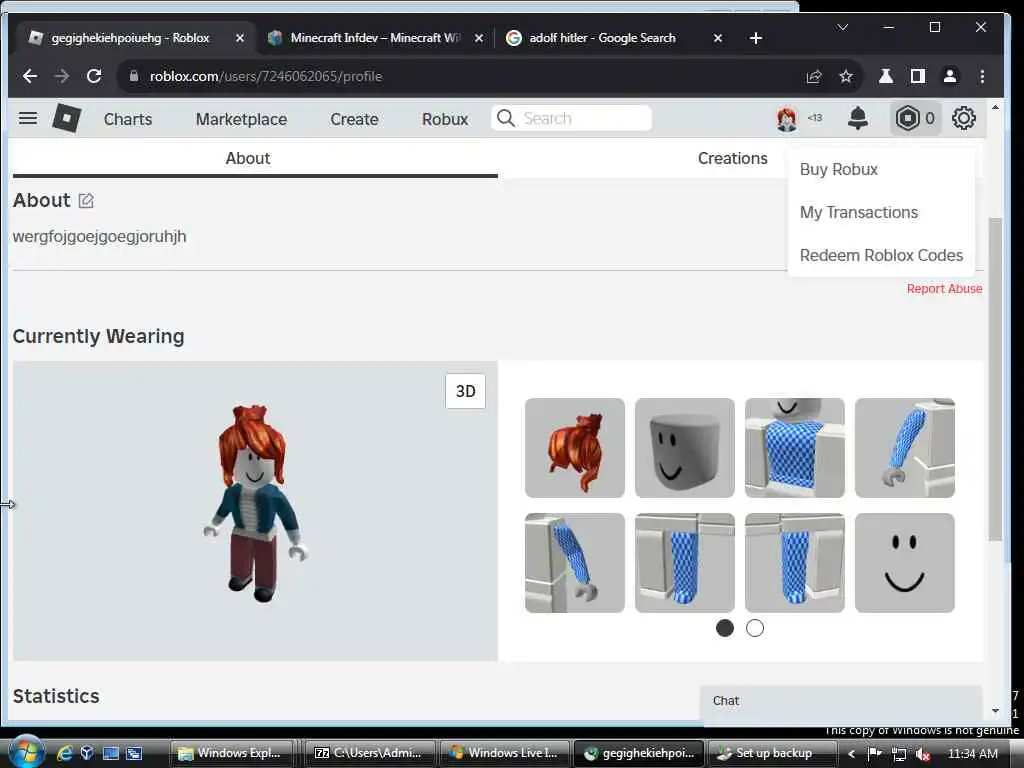Choose Redeem Roblox Codes from the dropdown
Screen dimensions: 1024x768
(881, 255)
